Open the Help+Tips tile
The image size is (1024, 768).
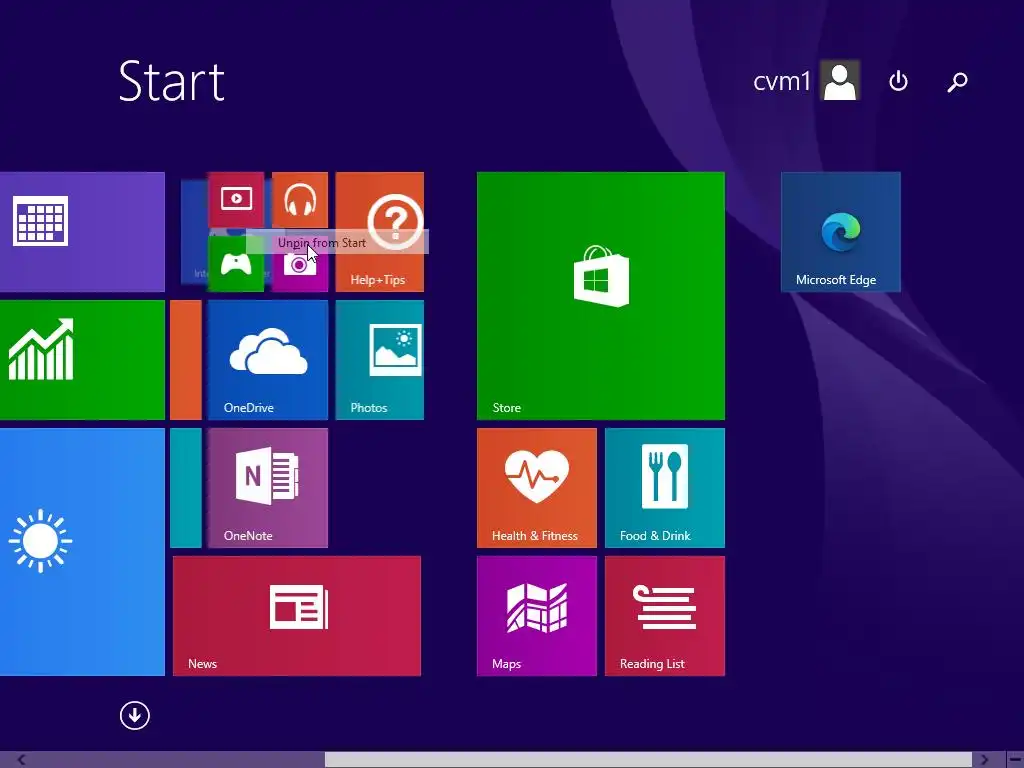[379, 232]
